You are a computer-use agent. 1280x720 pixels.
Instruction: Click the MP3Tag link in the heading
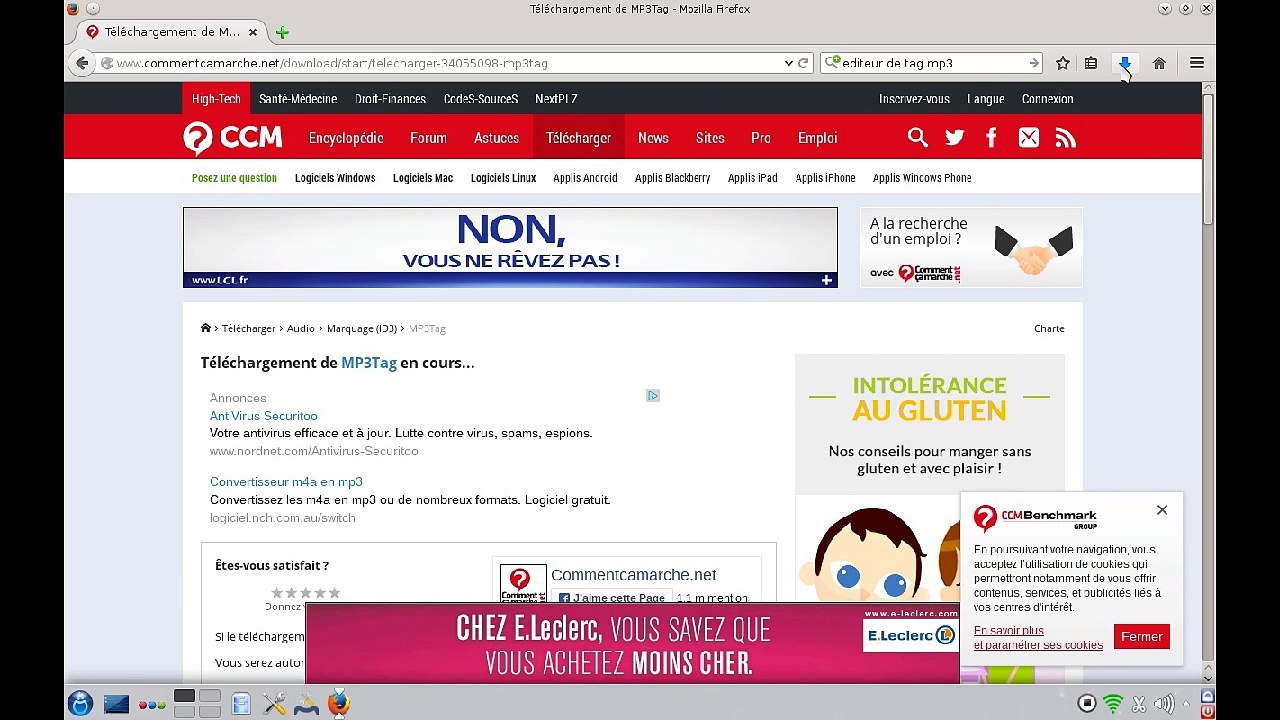click(369, 363)
